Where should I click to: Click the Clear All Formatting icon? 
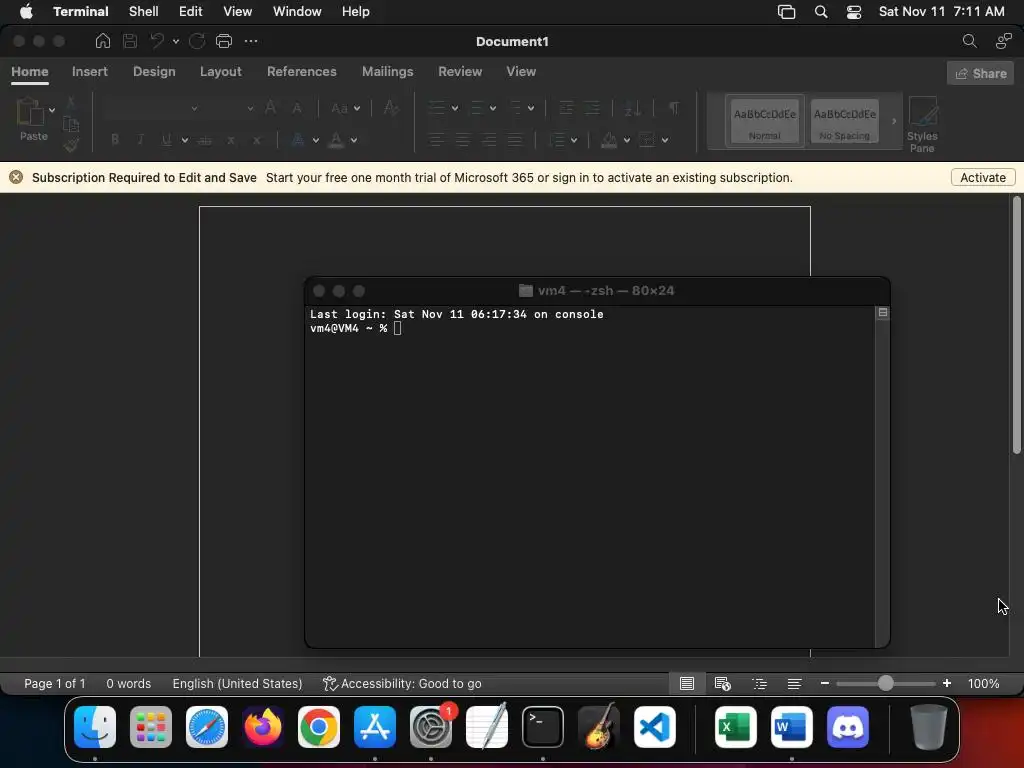pos(391,108)
